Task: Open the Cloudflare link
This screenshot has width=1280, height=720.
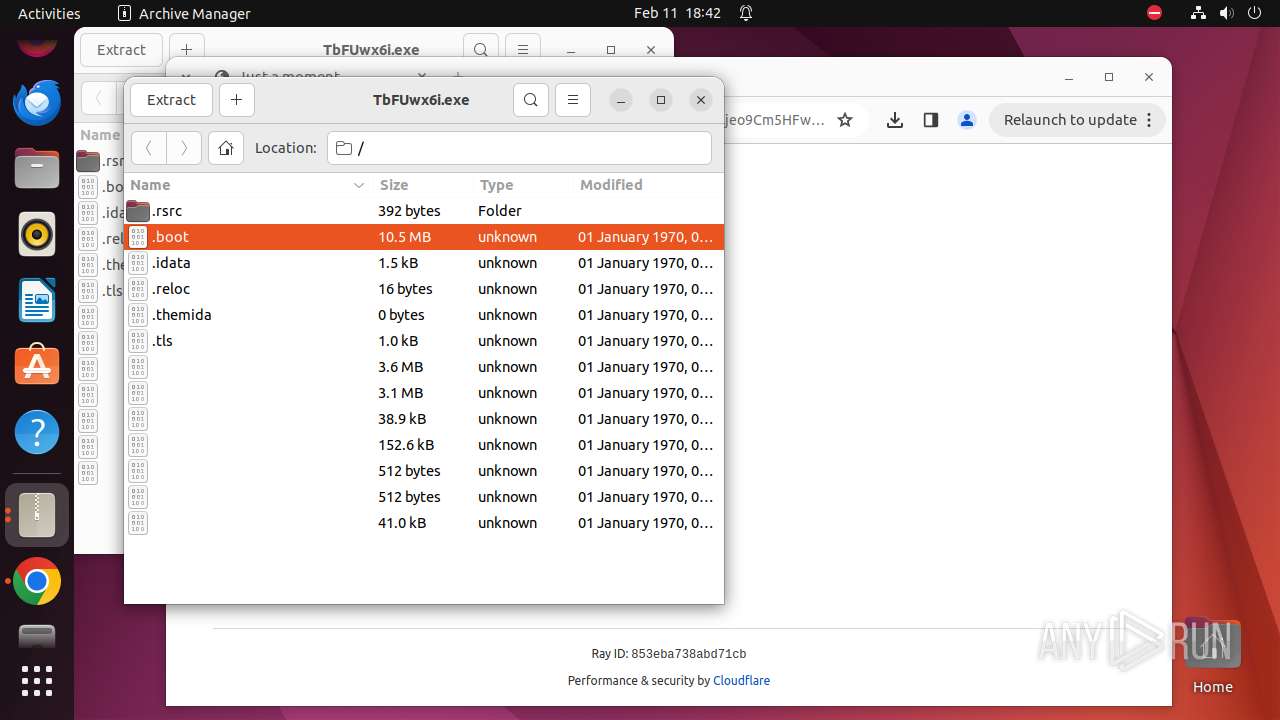Action: click(x=741, y=681)
